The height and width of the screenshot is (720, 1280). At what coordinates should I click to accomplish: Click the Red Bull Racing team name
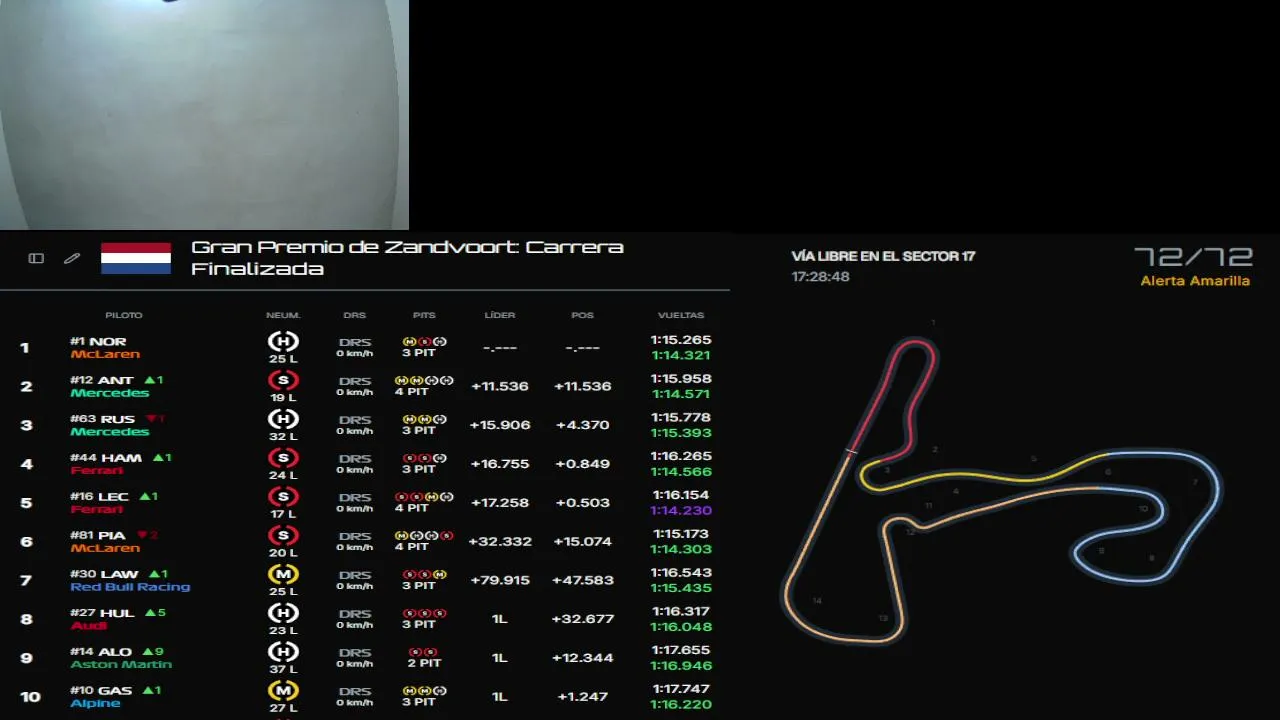(x=130, y=587)
